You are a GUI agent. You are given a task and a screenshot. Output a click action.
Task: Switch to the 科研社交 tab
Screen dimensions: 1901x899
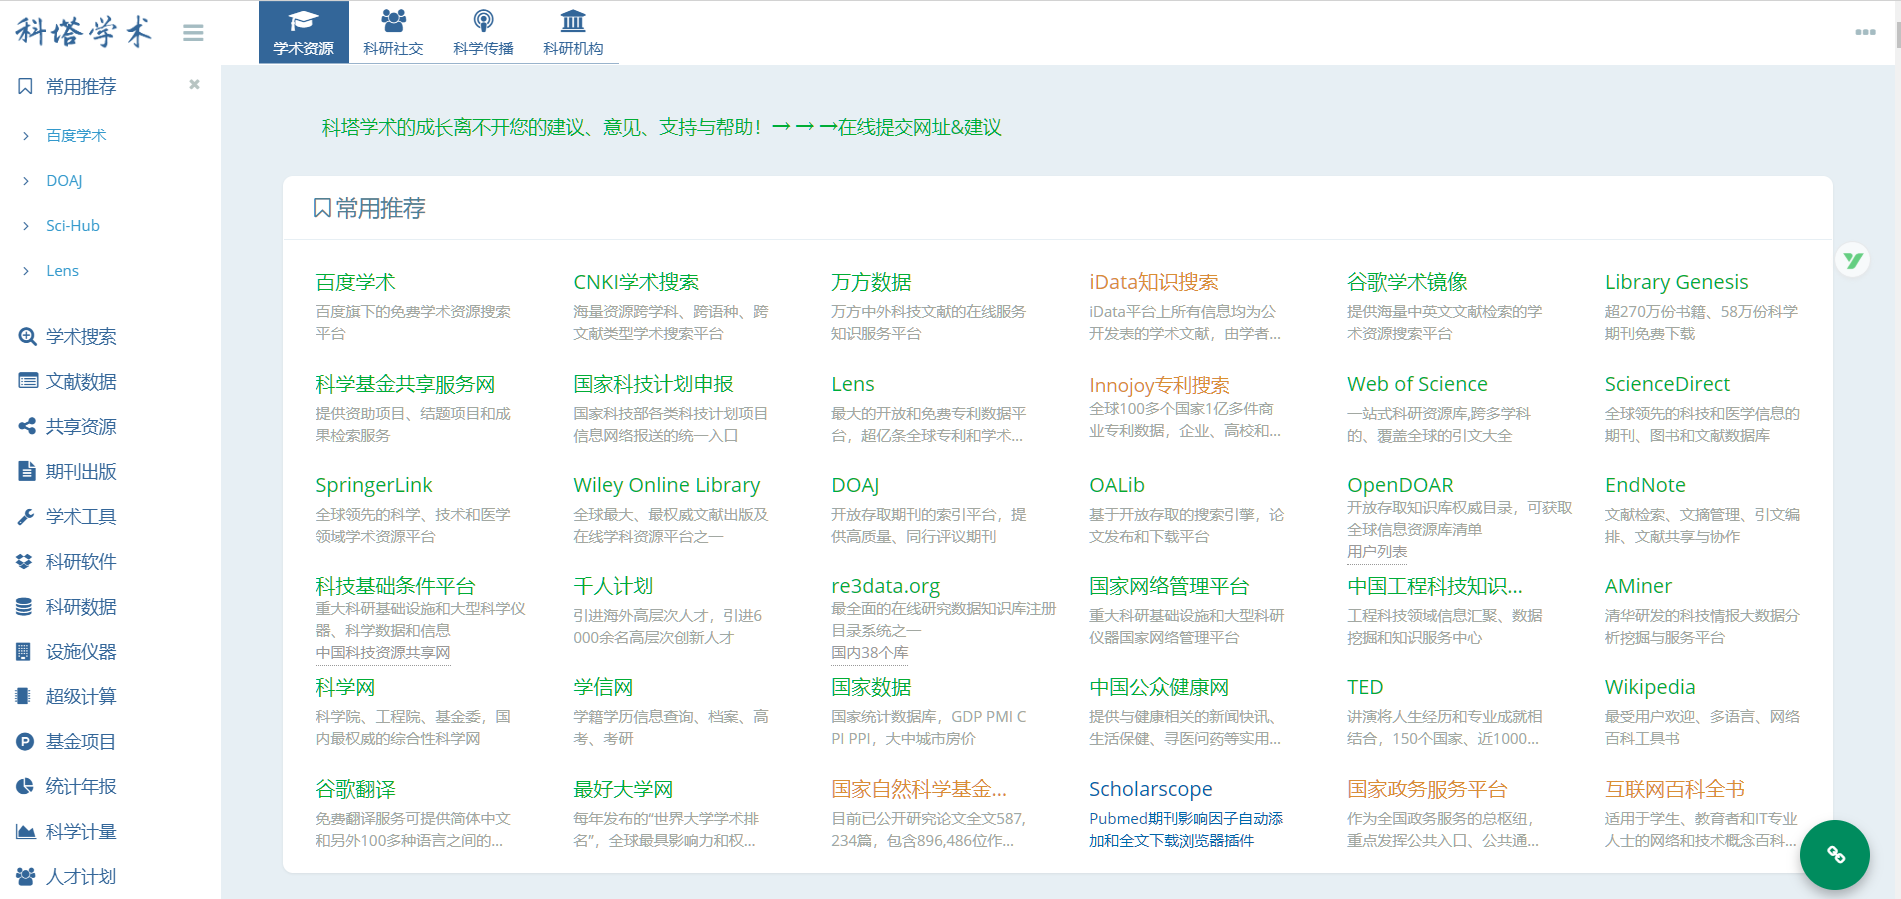(x=393, y=32)
